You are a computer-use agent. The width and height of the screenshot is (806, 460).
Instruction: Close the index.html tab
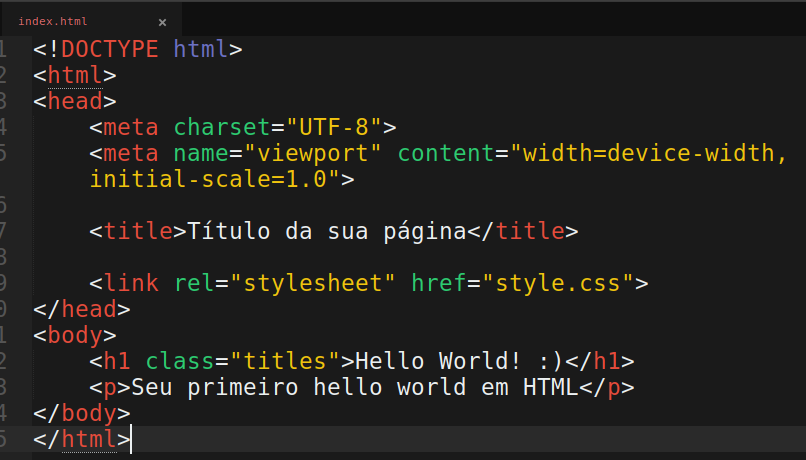coord(163,21)
